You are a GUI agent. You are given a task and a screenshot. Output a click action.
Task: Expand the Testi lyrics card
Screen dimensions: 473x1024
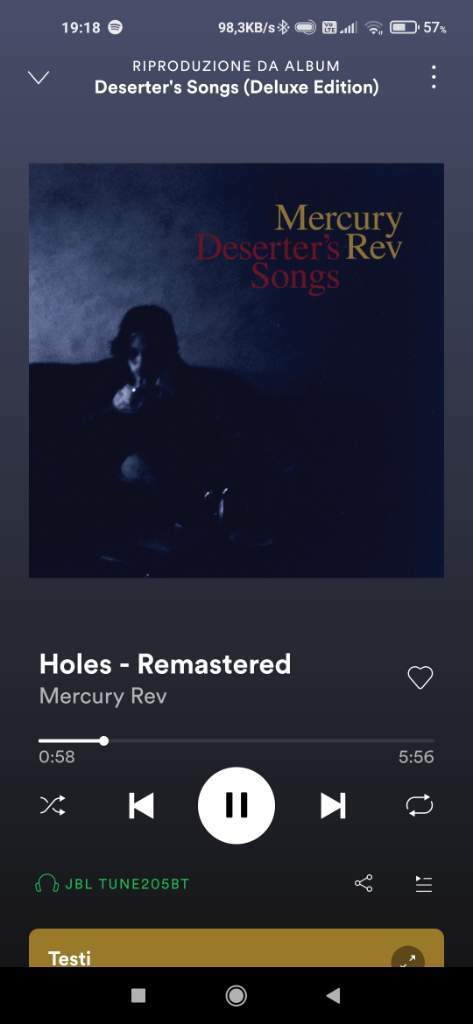pos(408,960)
